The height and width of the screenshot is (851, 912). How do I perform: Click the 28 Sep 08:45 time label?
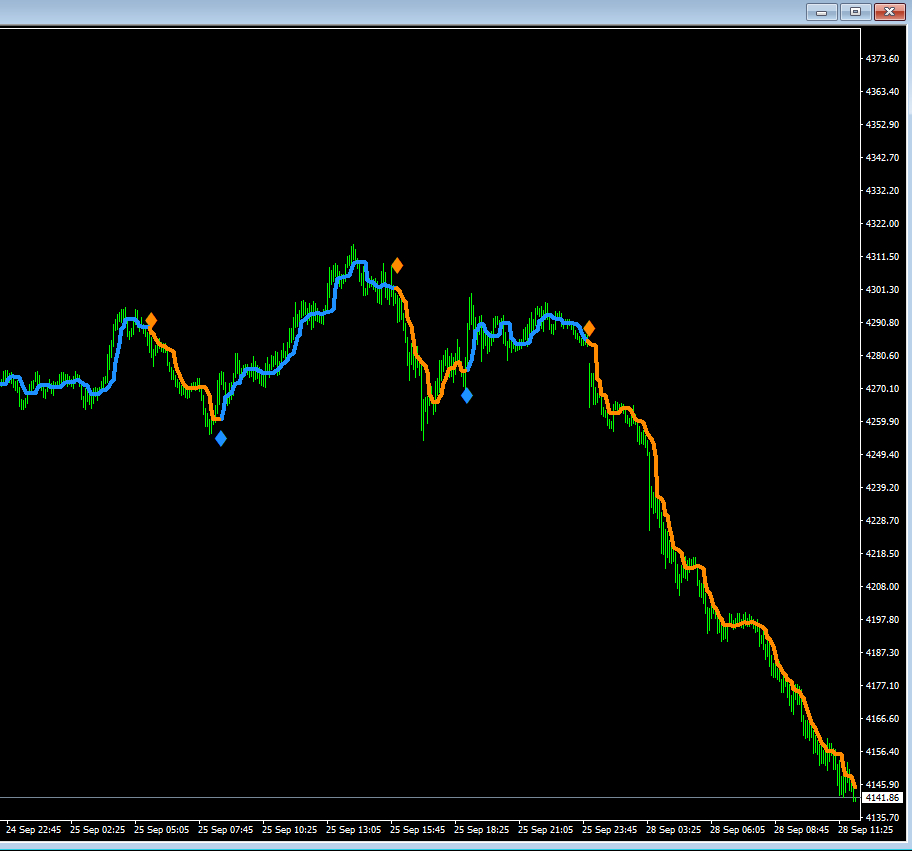coord(801,830)
